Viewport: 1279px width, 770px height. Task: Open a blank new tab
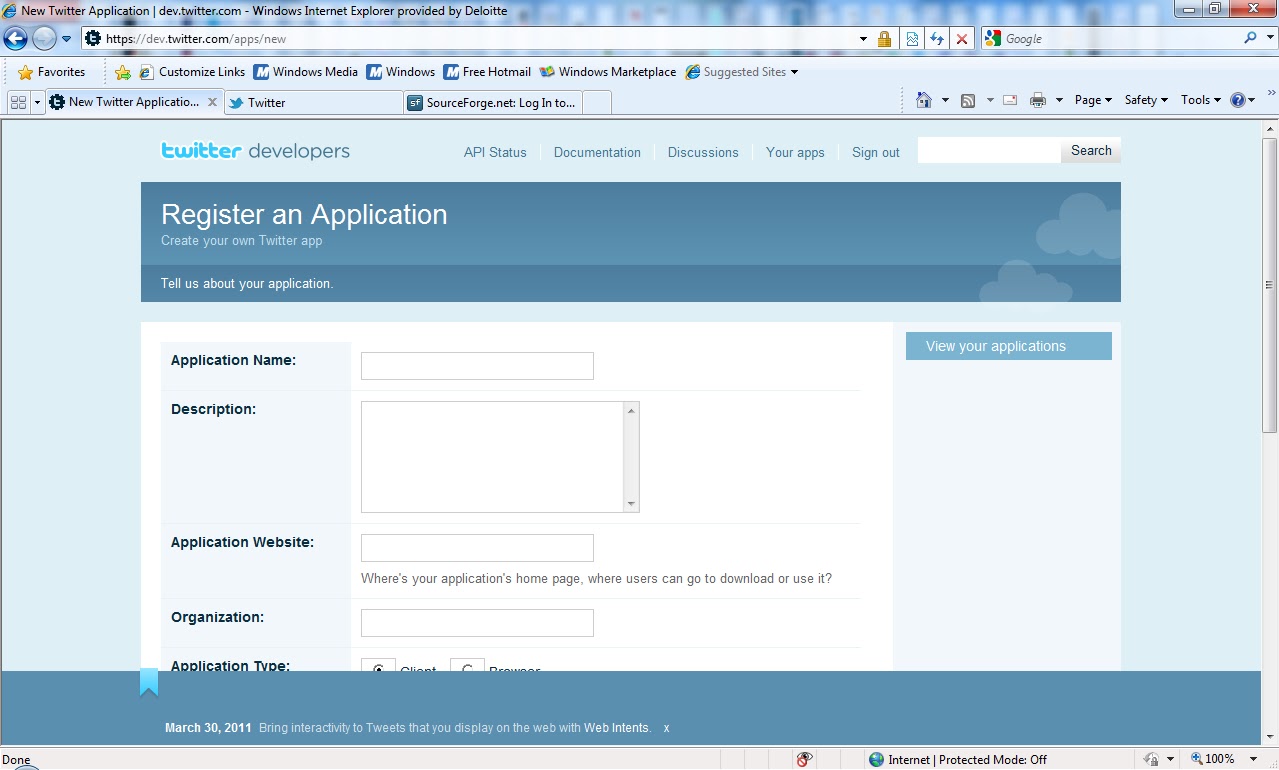pos(596,102)
